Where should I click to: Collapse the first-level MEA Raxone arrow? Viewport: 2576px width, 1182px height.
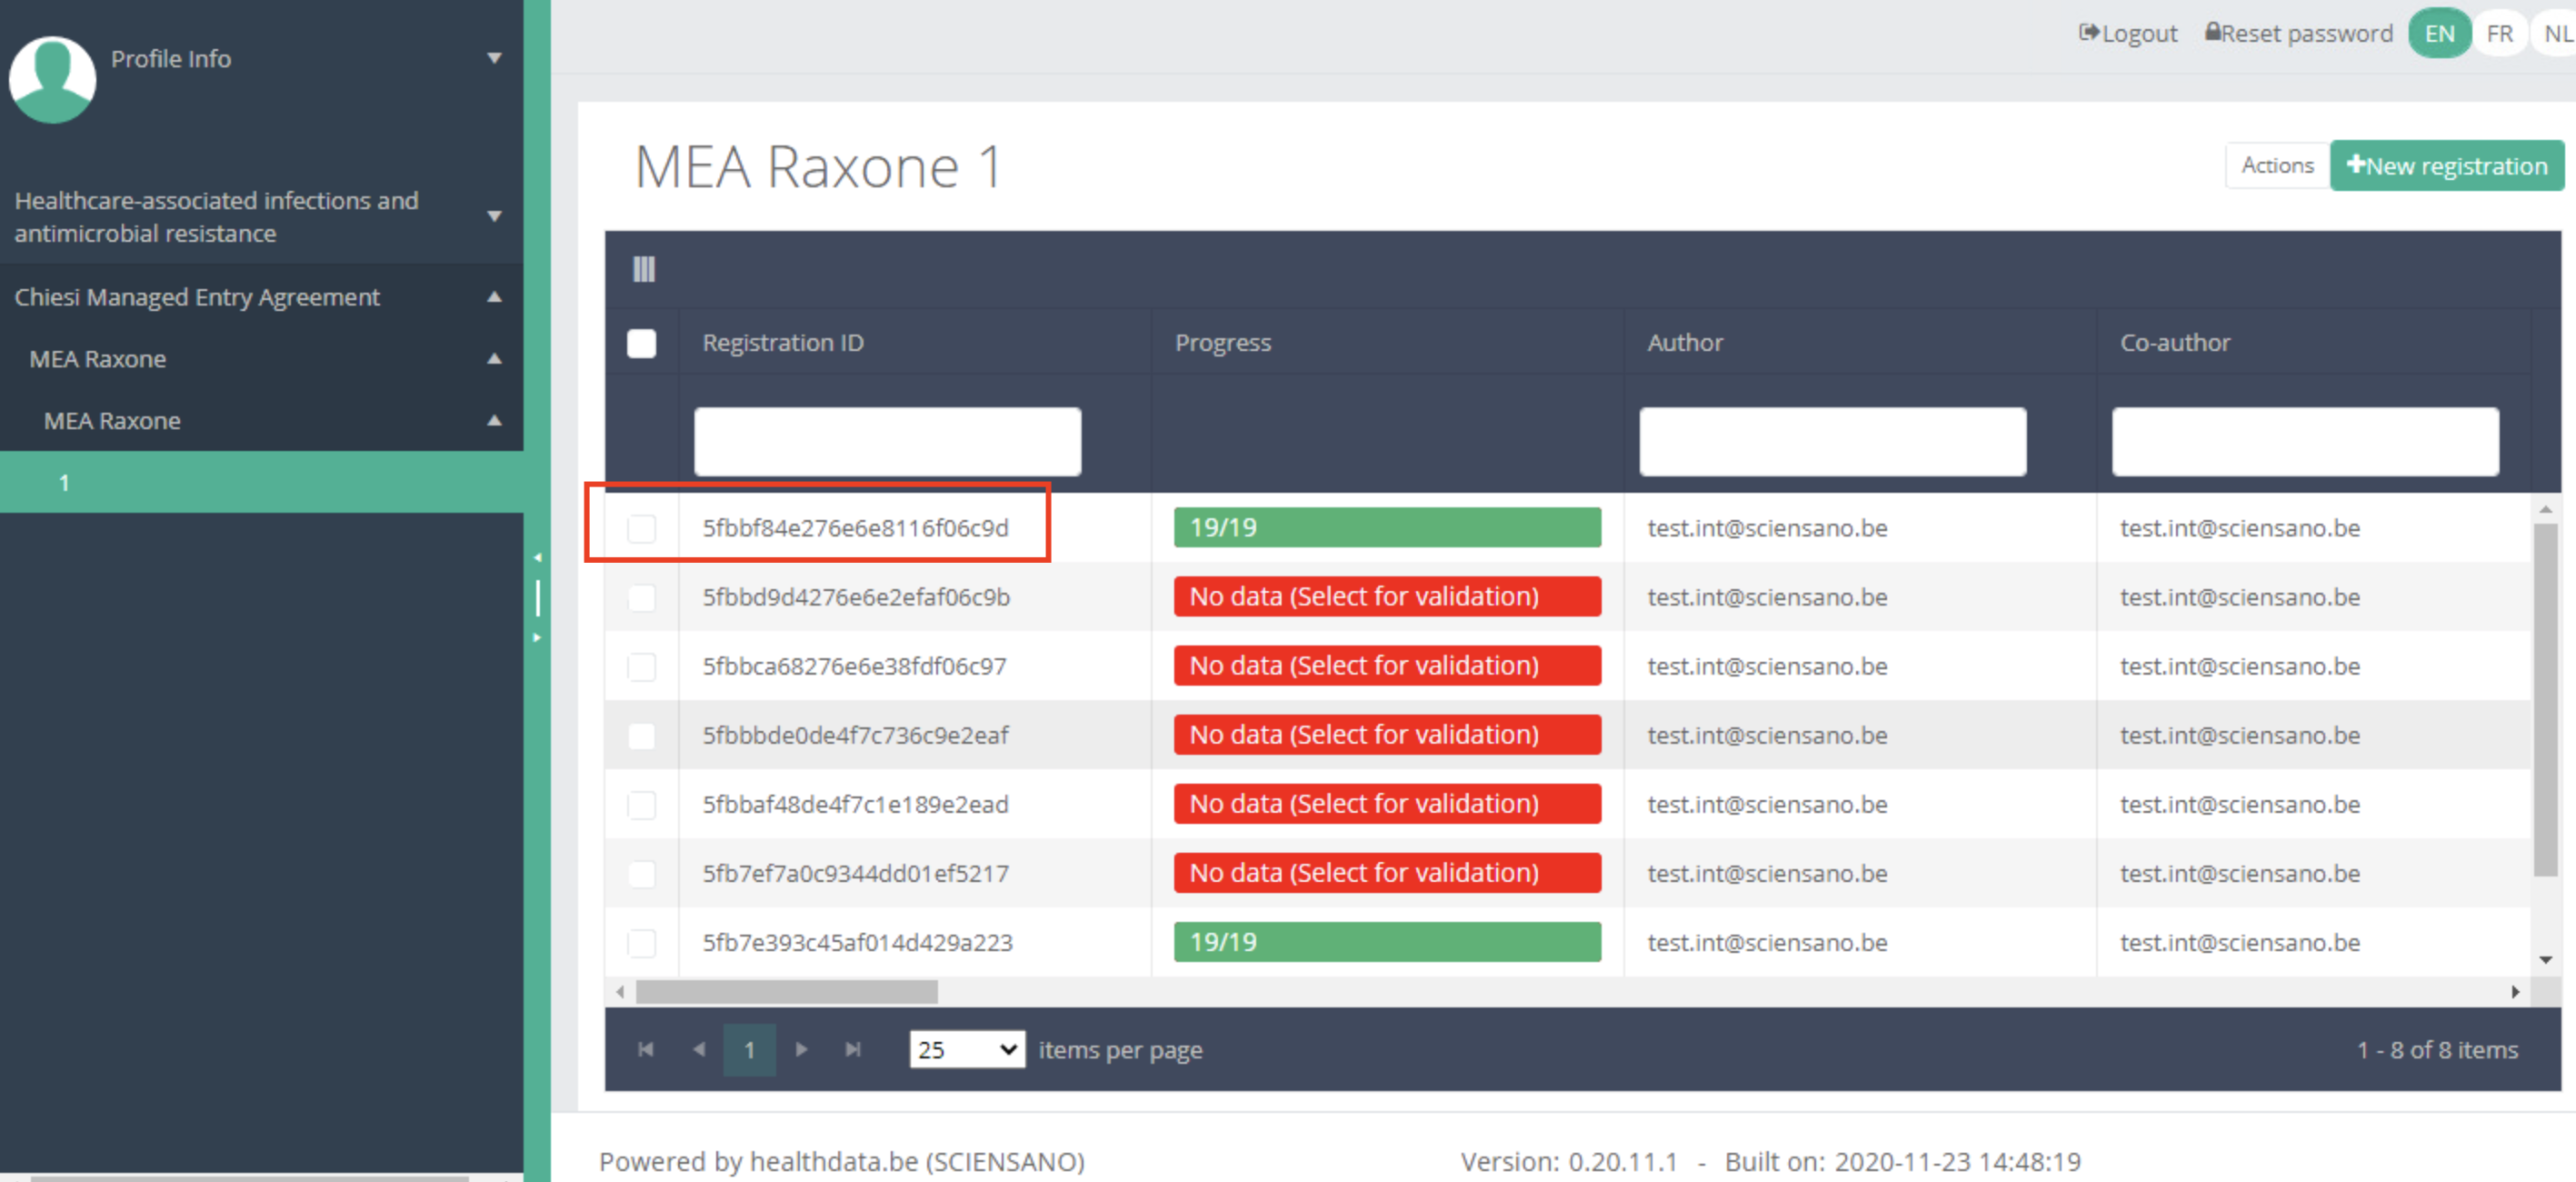(x=494, y=358)
